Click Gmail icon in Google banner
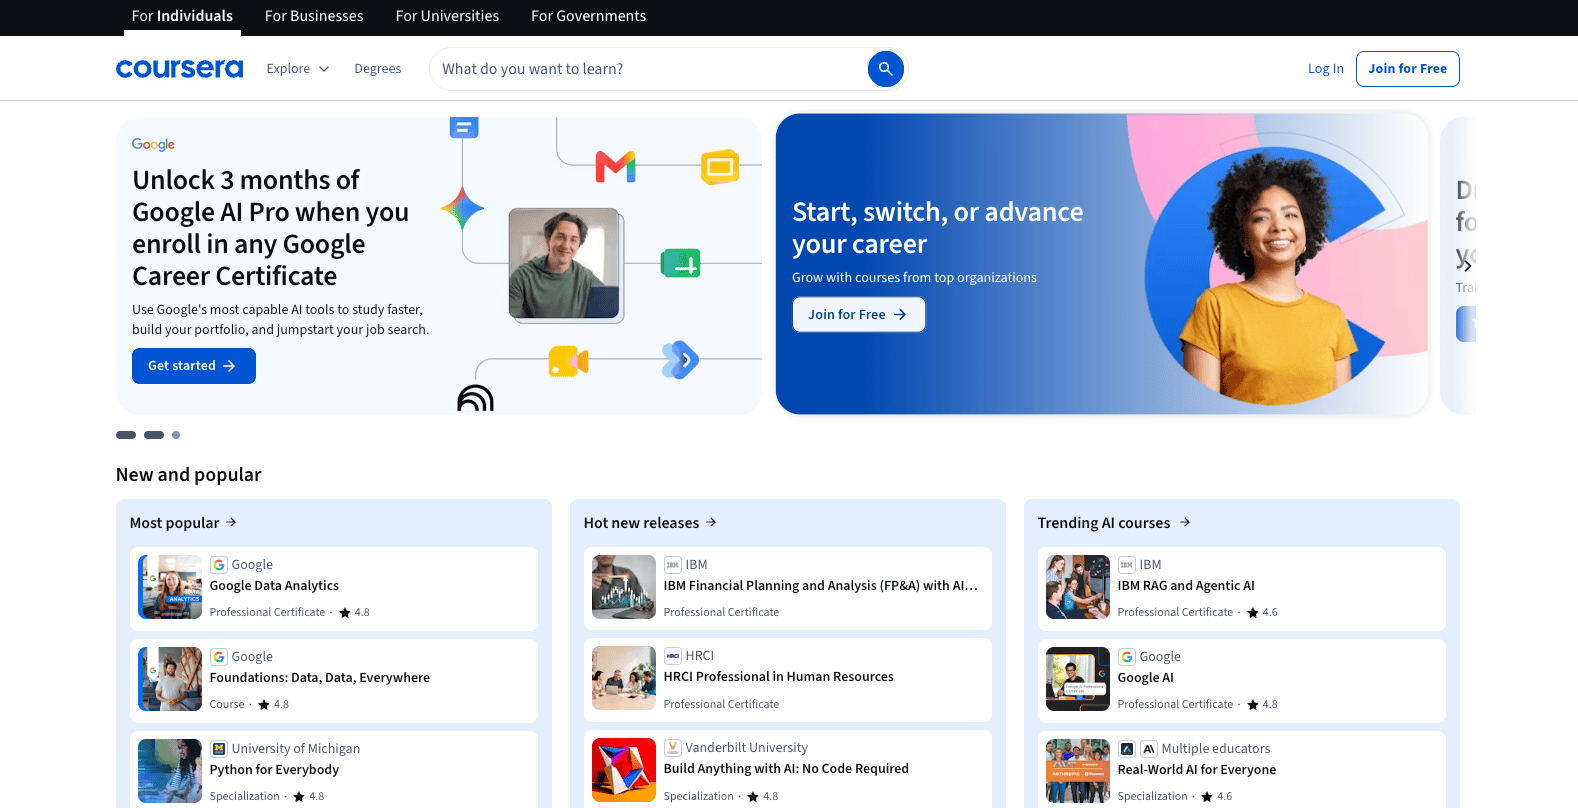The height and width of the screenshot is (808, 1578). point(615,166)
